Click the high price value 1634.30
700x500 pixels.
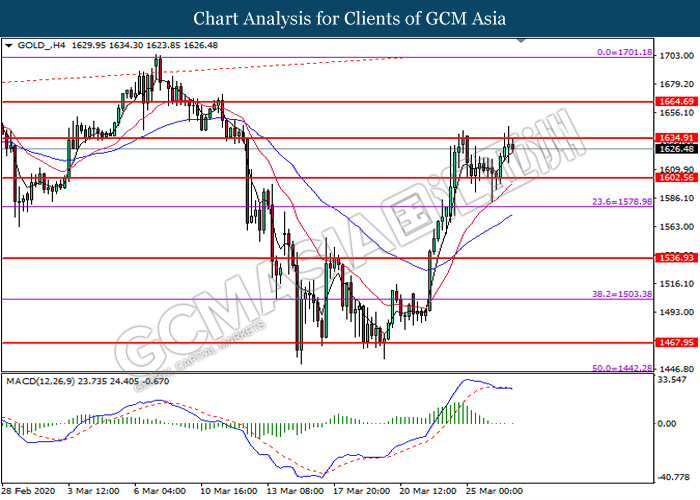(x=126, y=46)
